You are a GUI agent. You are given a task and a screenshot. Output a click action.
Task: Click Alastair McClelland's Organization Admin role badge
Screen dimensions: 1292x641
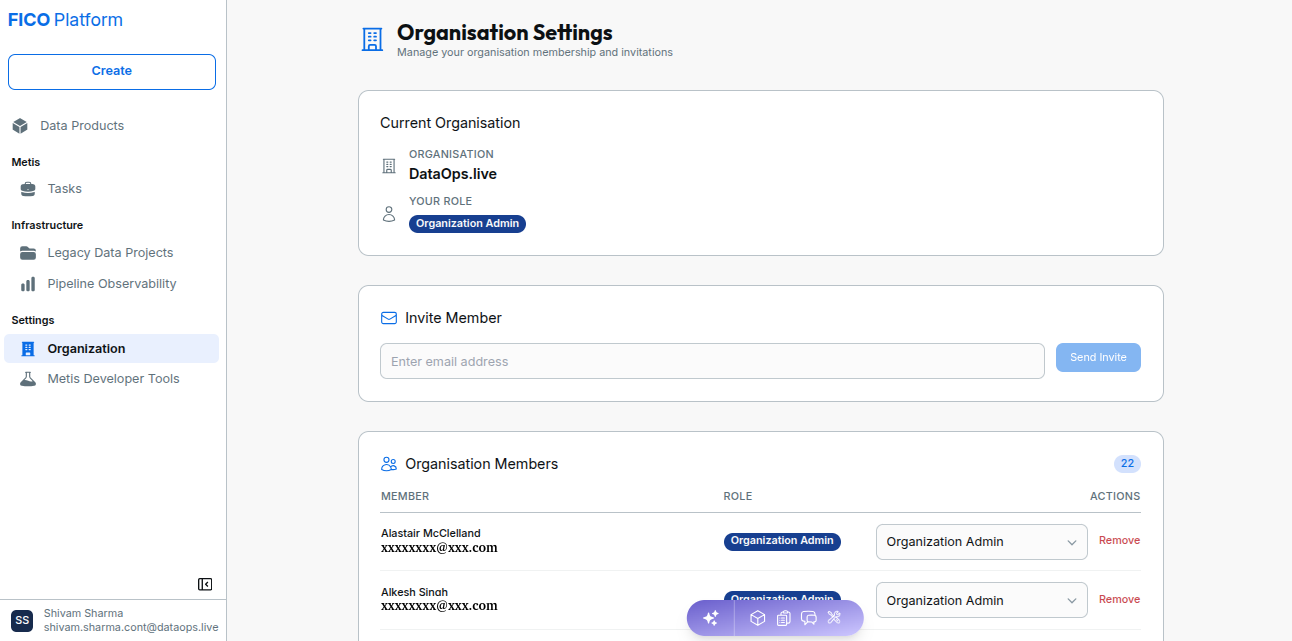pos(782,541)
